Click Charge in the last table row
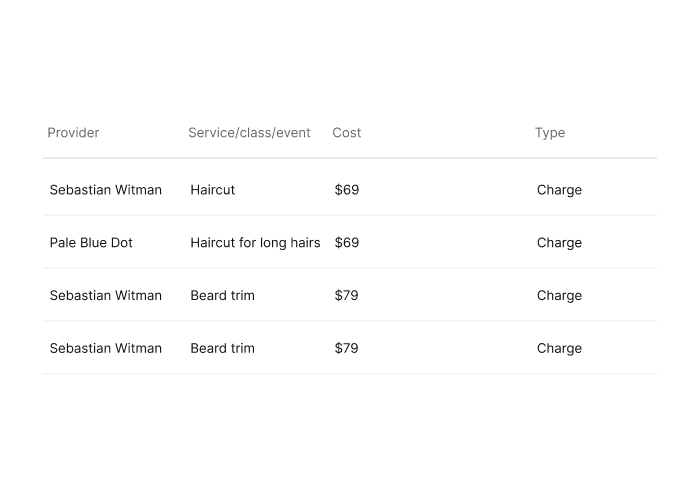Viewport: 700px width, 480px height. point(559,348)
